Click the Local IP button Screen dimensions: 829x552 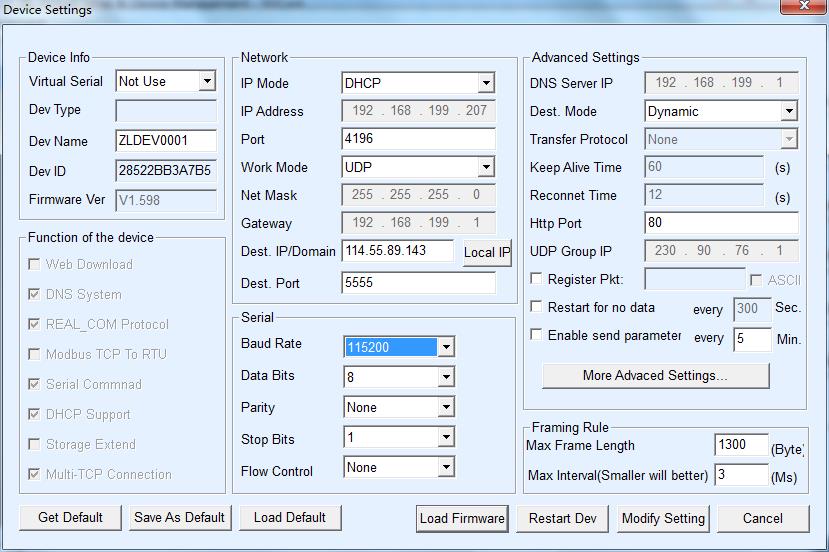[x=487, y=253]
